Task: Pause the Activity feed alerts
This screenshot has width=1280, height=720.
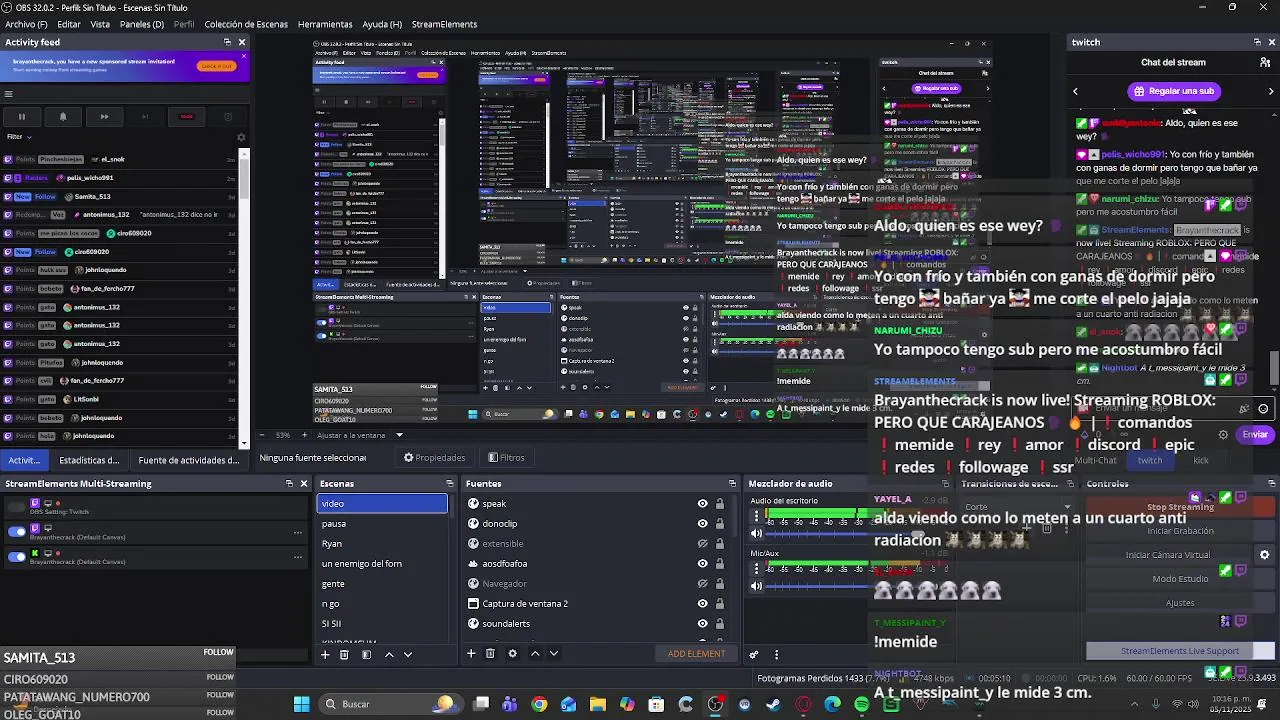Action: tap(21, 117)
